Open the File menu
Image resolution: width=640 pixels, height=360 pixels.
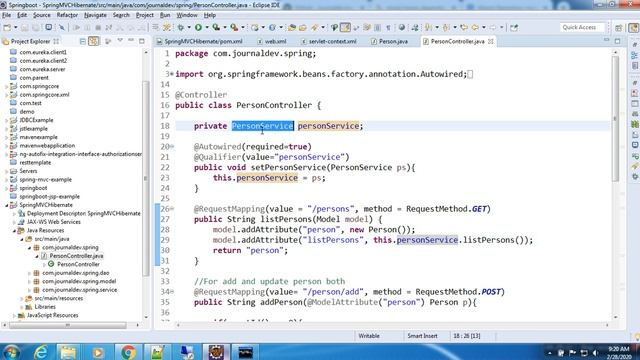7,15
